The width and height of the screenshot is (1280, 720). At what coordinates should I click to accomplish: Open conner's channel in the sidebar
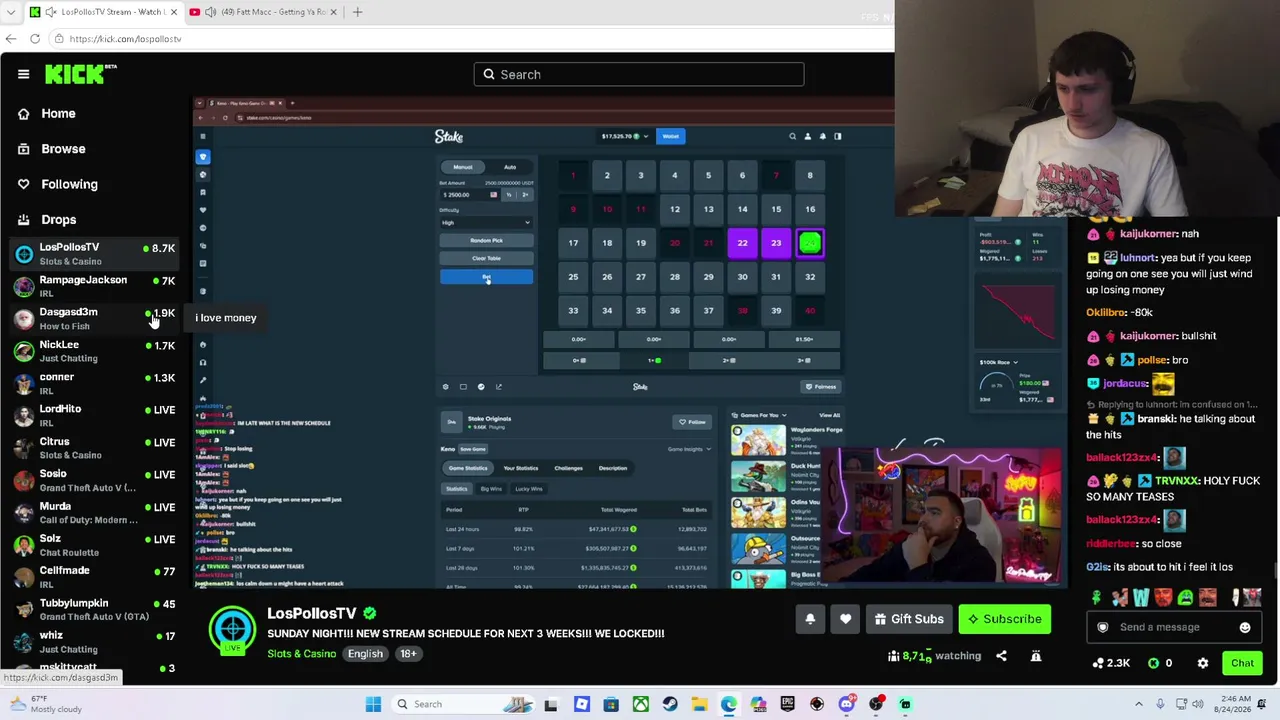pos(95,383)
